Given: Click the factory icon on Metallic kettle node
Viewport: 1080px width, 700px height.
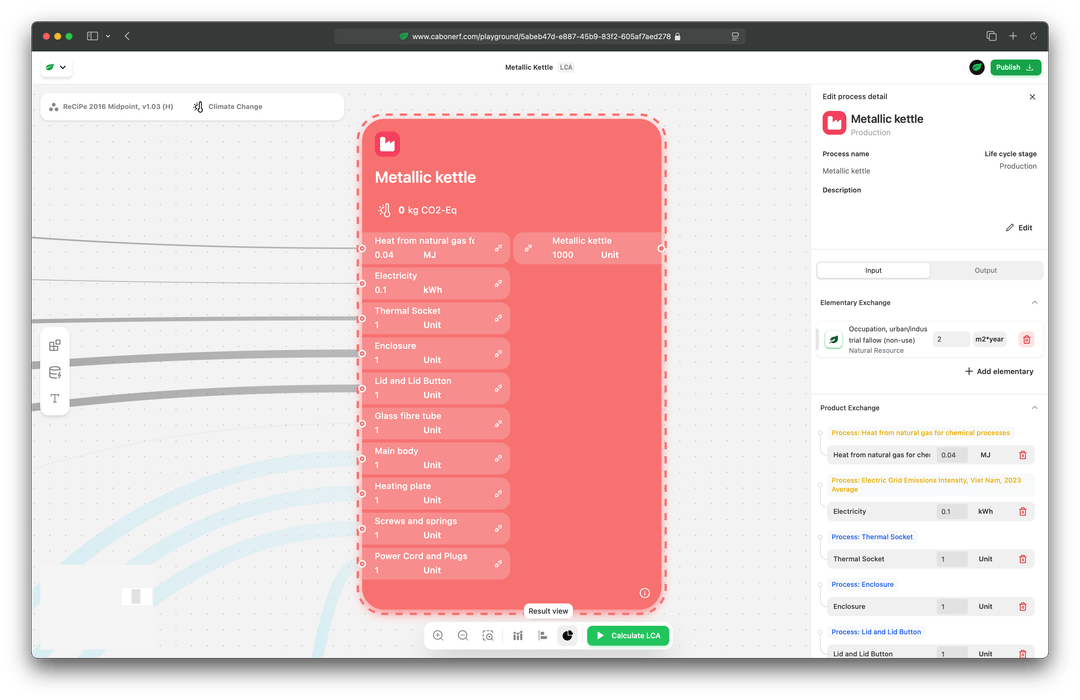Looking at the screenshot, I should coord(387,144).
